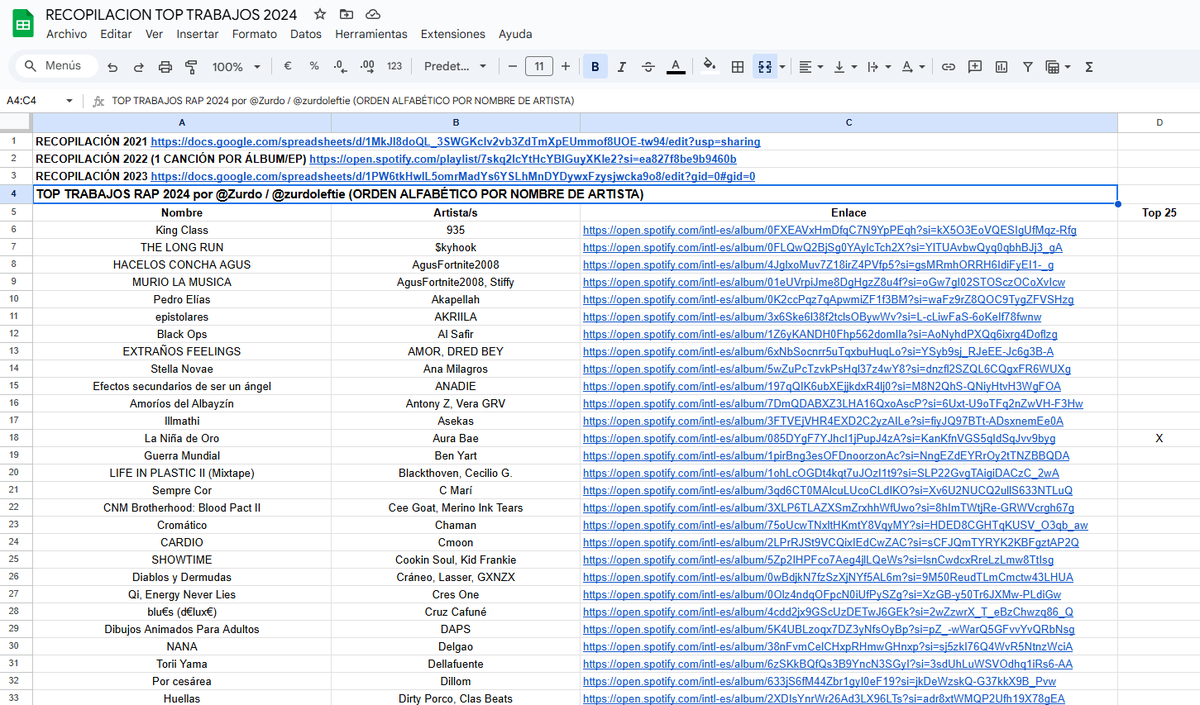Move document to folder icon
The width and height of the screenshot is (1200, 705).
point(346,15)
